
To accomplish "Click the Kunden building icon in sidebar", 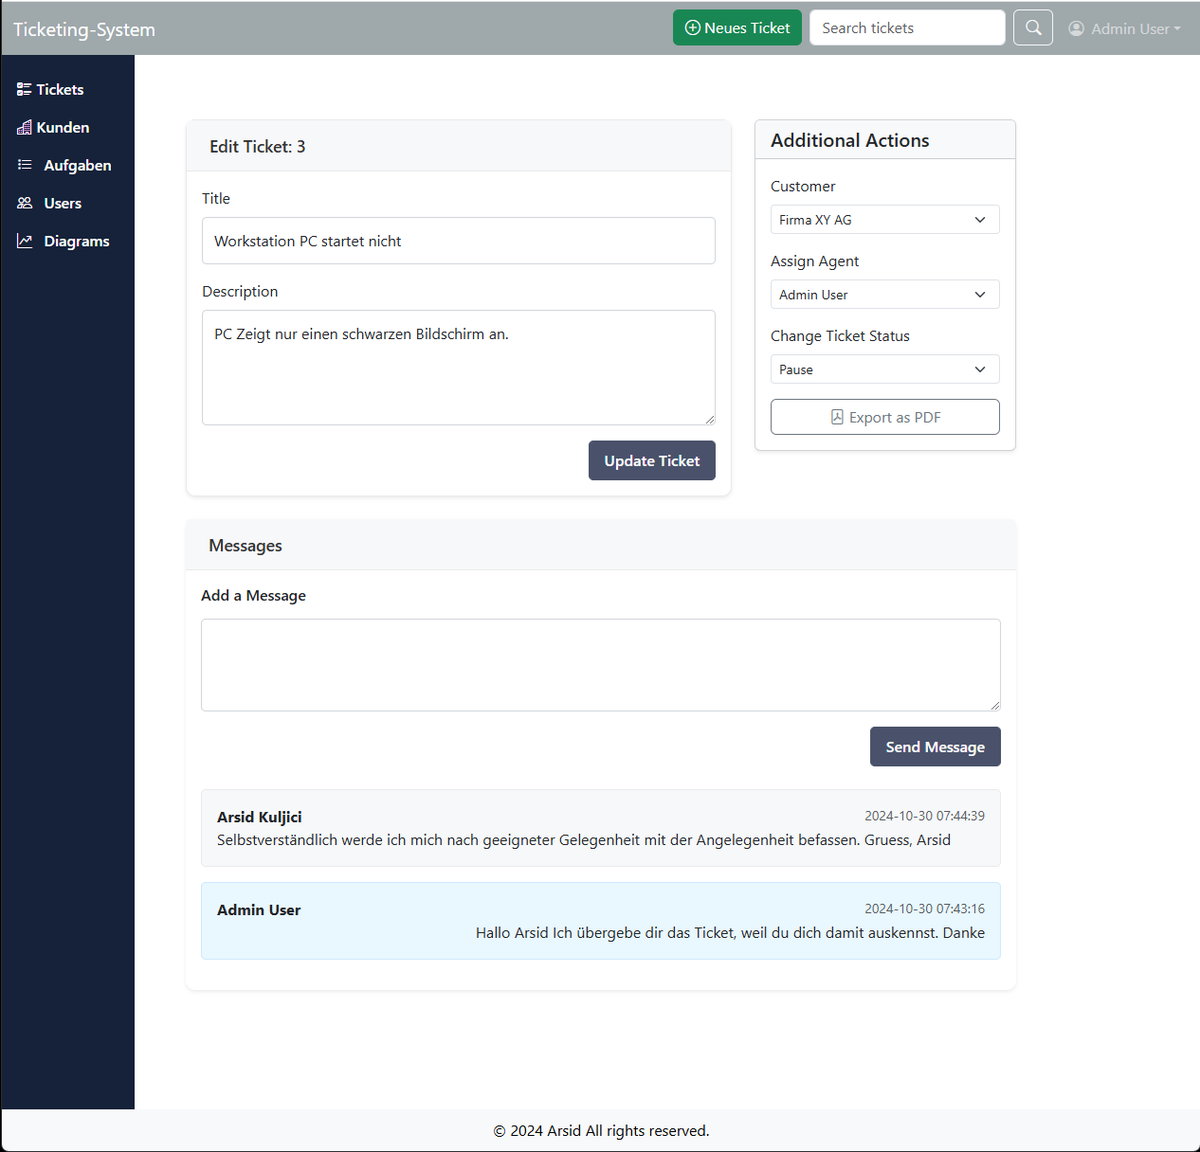I will point(24,128).
